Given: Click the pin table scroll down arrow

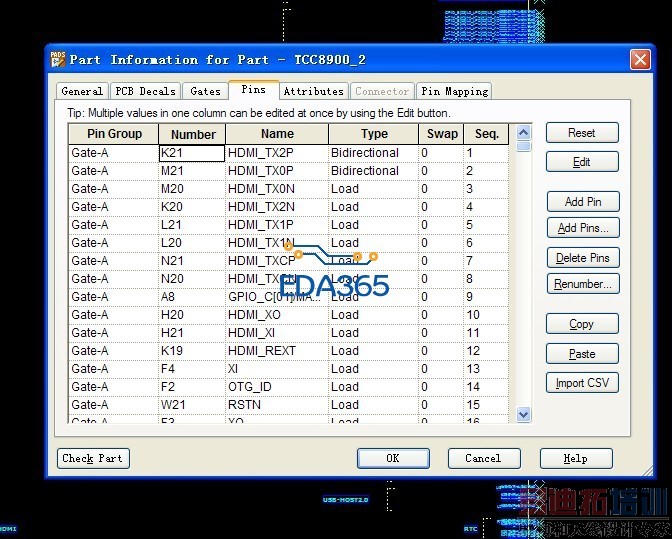Looking at the screenshot, I should pos(523,414).
